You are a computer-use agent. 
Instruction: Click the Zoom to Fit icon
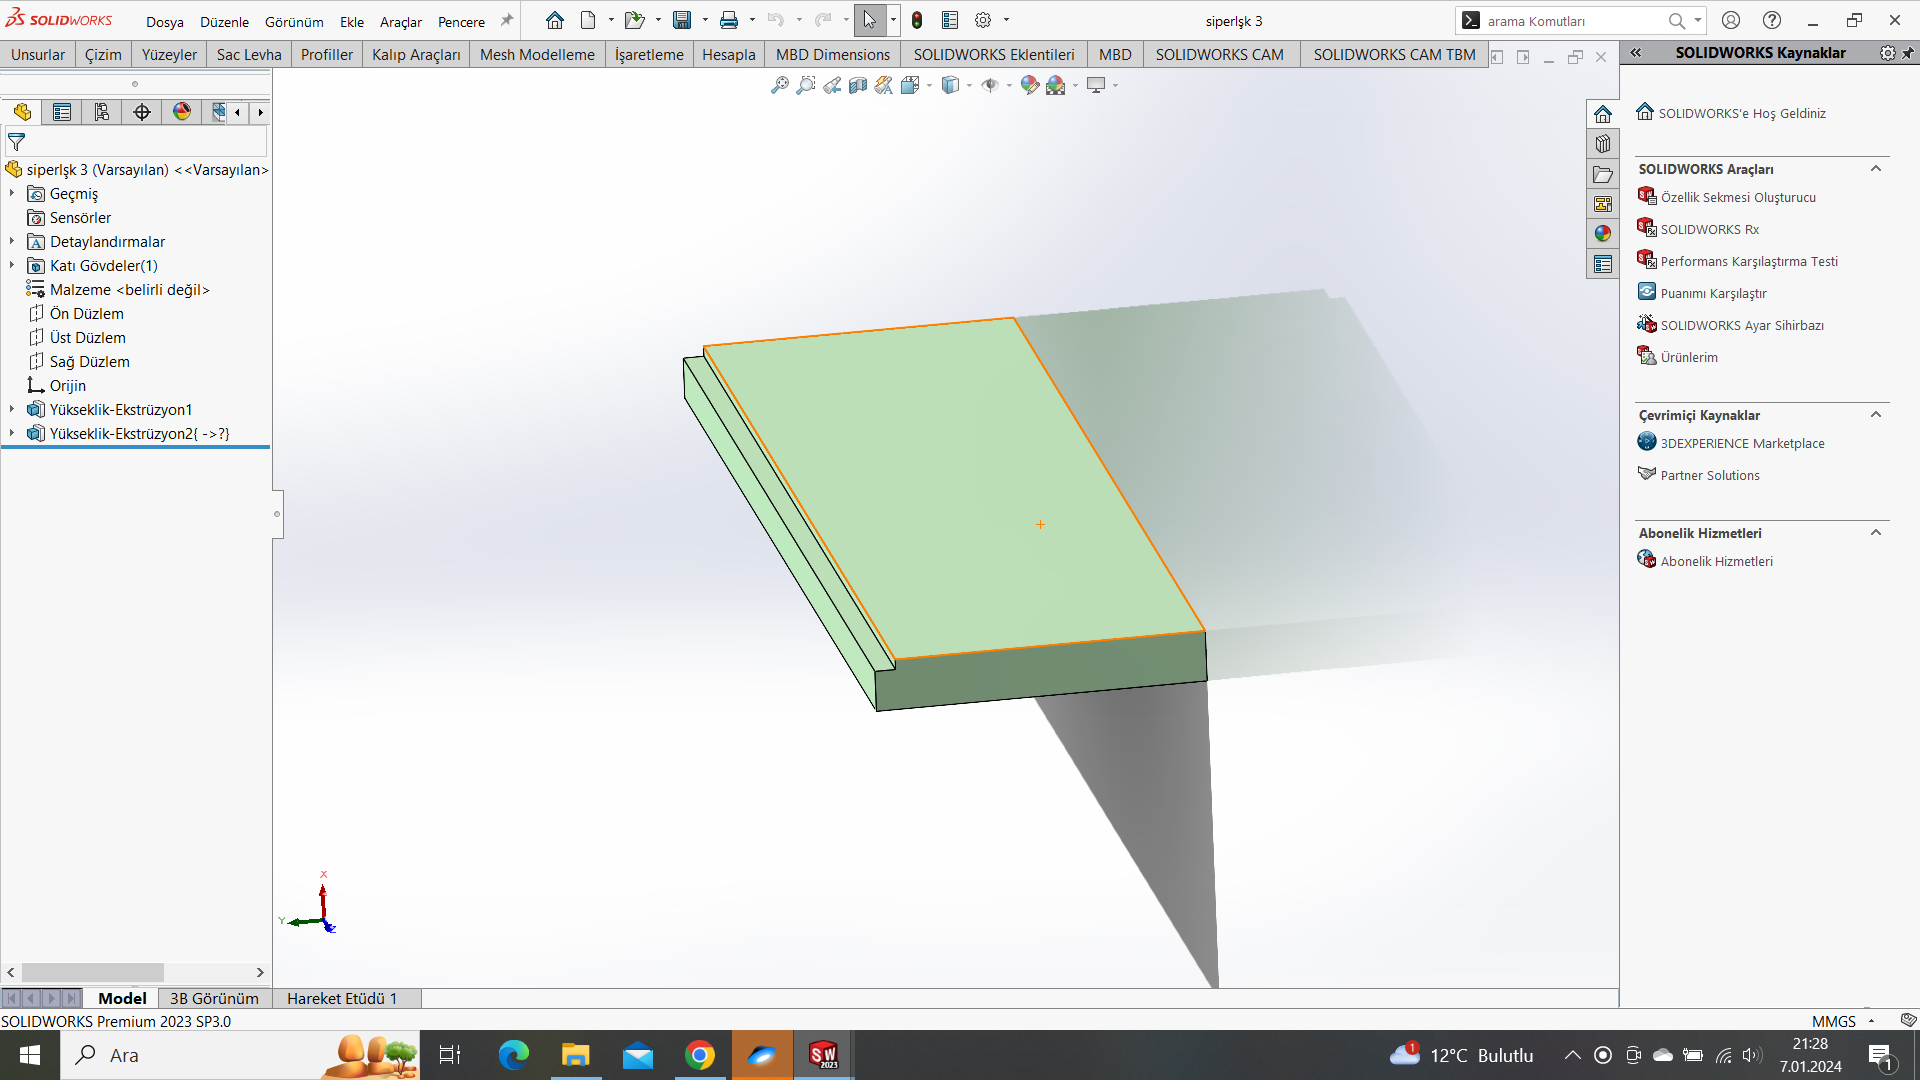(x=779, y=86)
